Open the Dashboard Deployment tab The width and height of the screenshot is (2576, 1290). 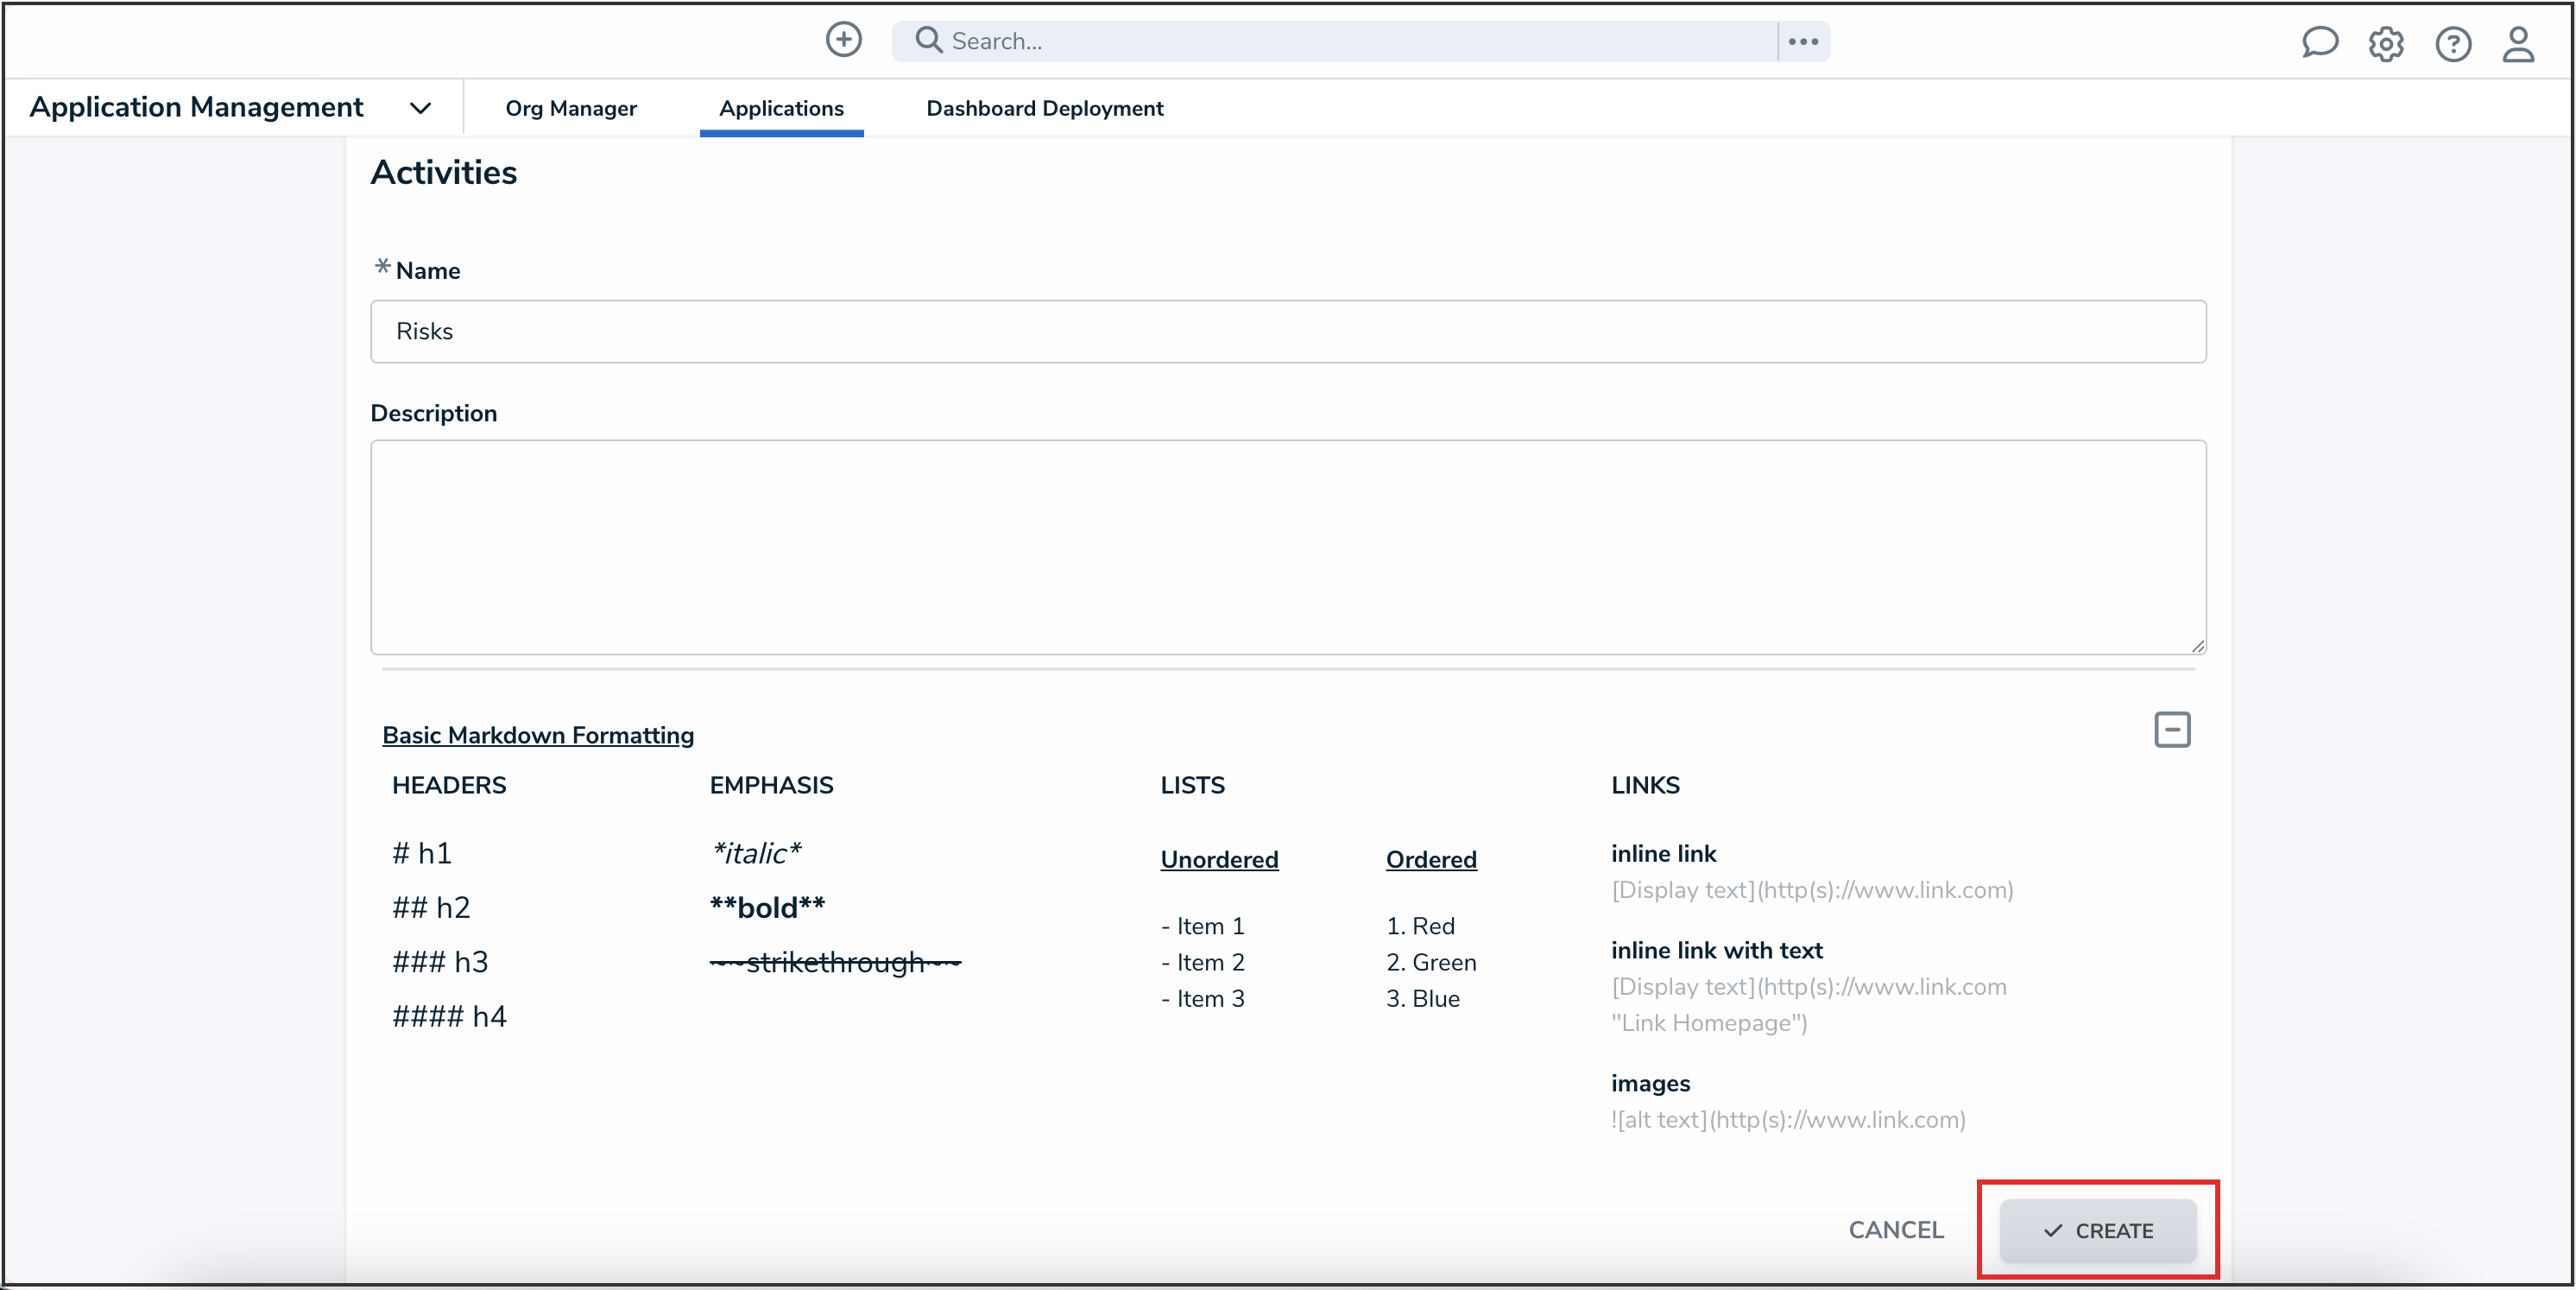[1044, 108]
